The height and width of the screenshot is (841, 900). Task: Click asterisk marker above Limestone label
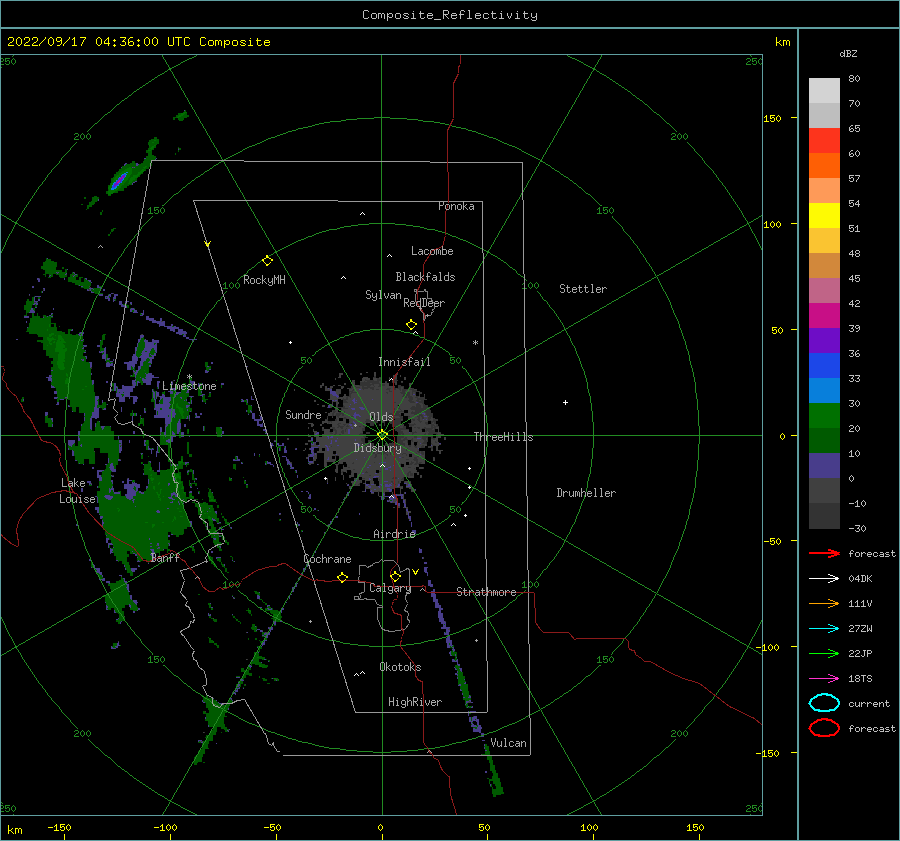(189, 377)
